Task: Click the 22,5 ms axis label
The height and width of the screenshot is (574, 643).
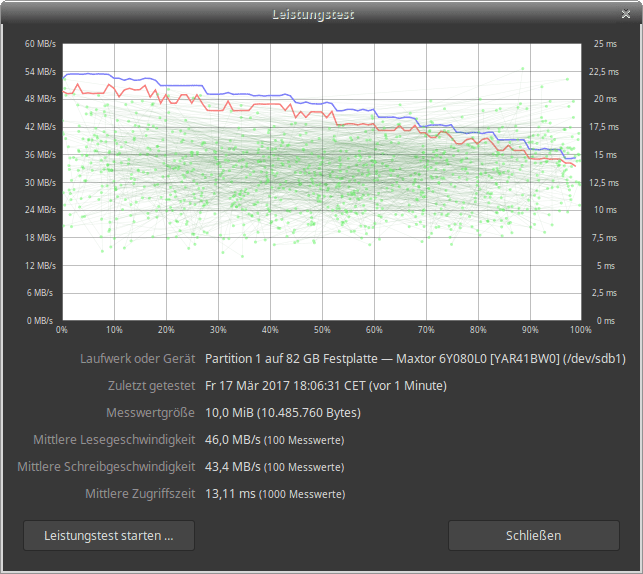Action: 604,72
